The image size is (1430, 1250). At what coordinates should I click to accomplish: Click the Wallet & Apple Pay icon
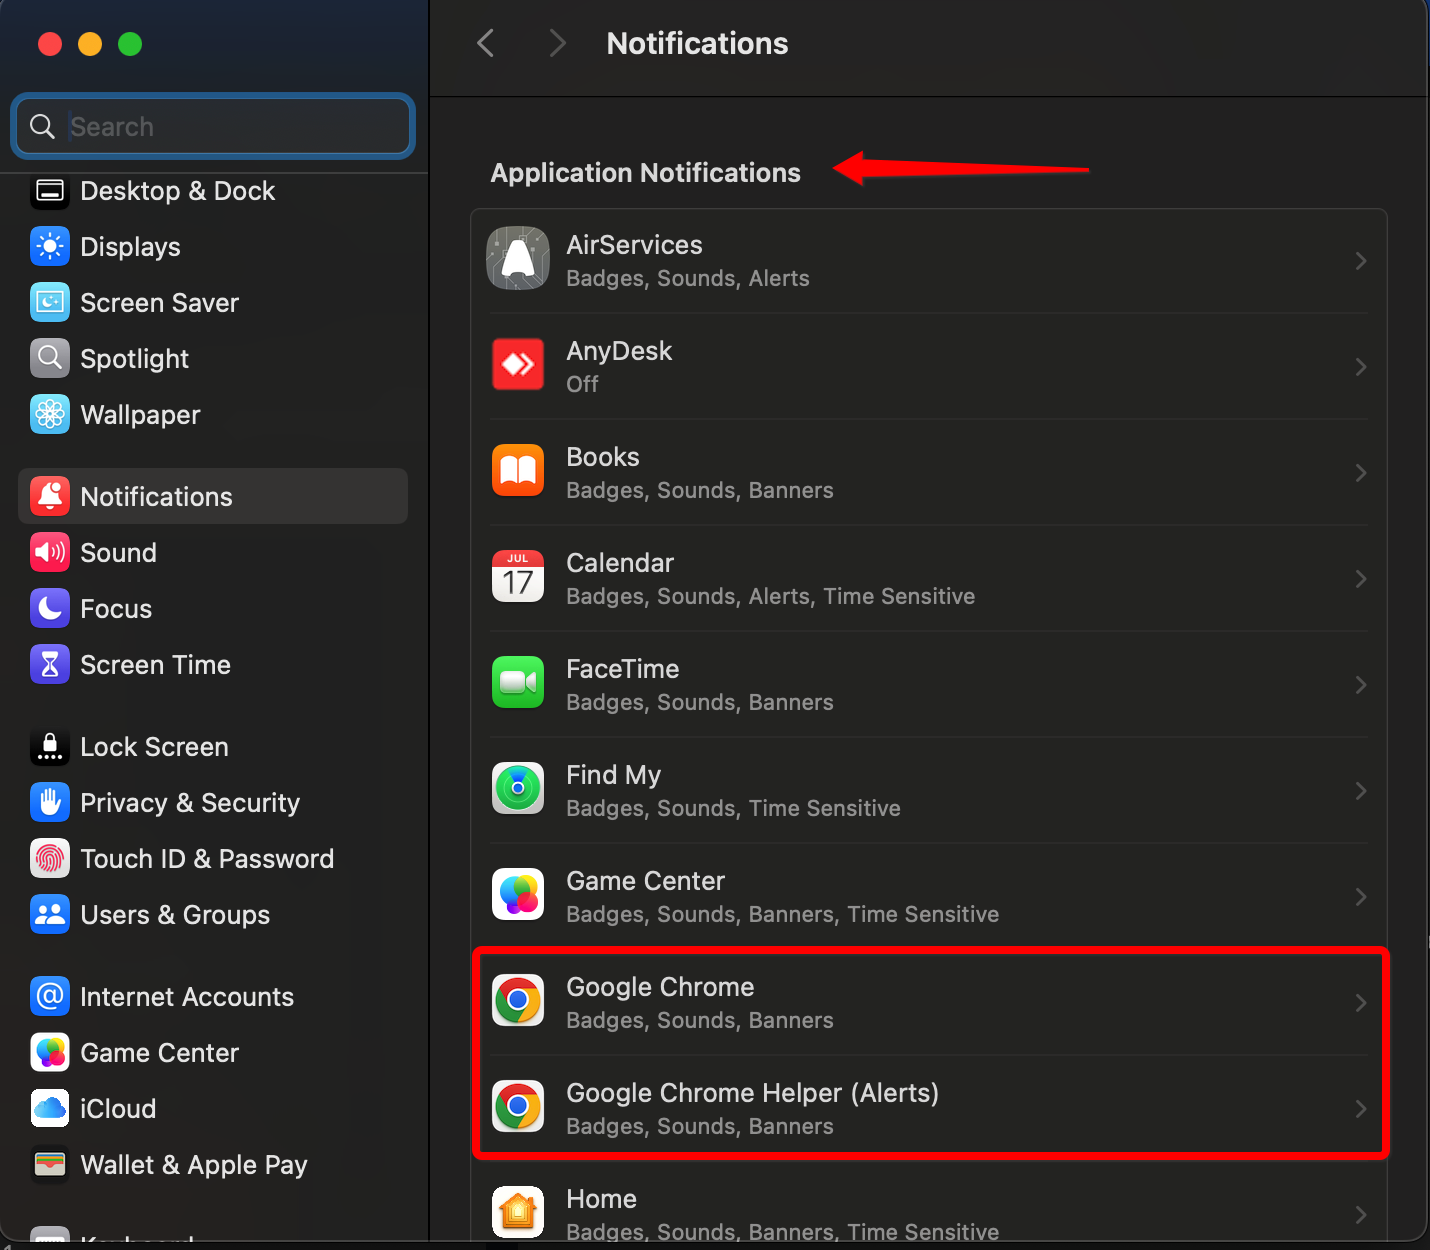50,1164
